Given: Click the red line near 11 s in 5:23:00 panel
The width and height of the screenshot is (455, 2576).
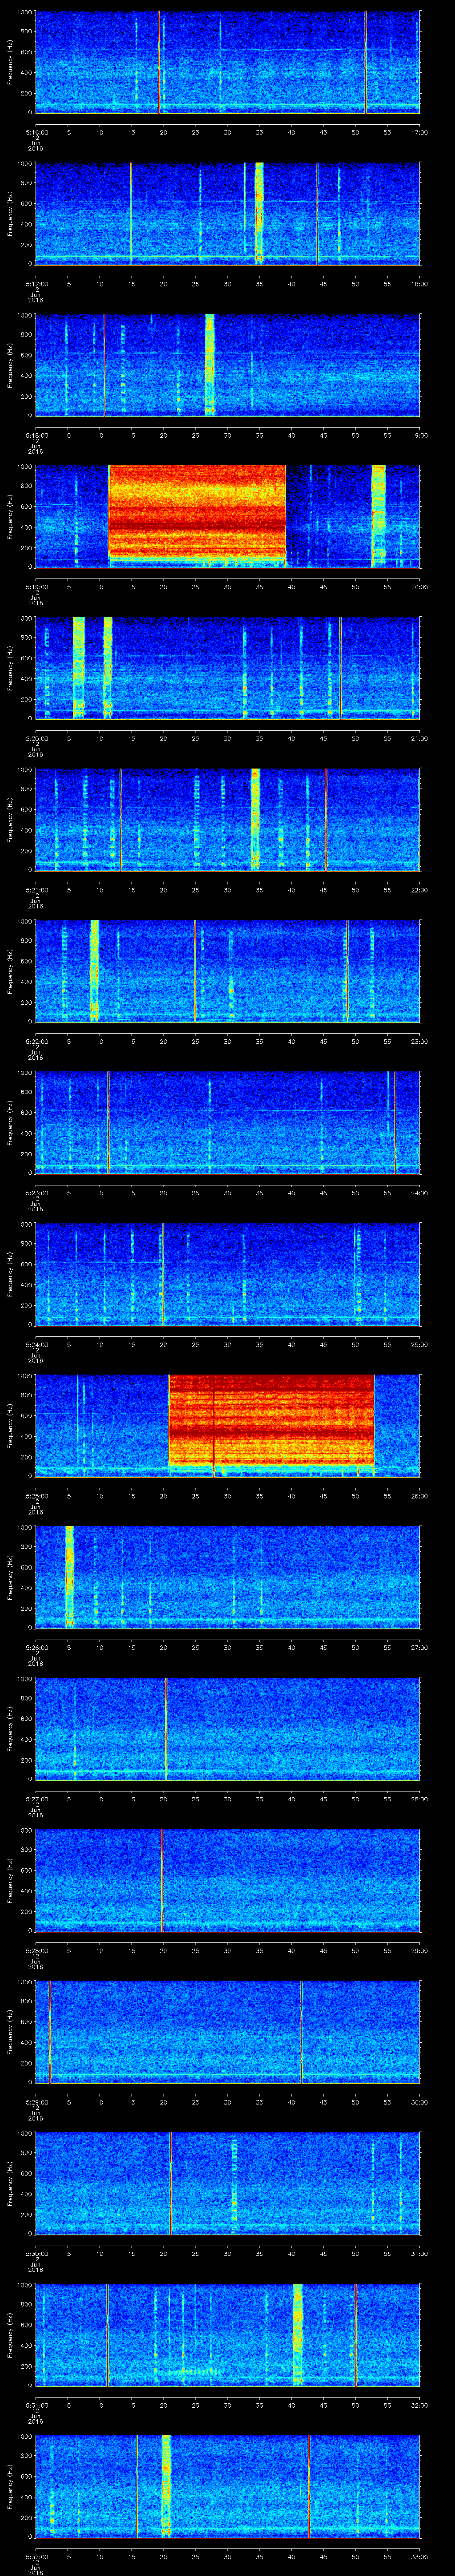Looking at the screenshot, I should pyautogui.click(x=109, y=1122).
